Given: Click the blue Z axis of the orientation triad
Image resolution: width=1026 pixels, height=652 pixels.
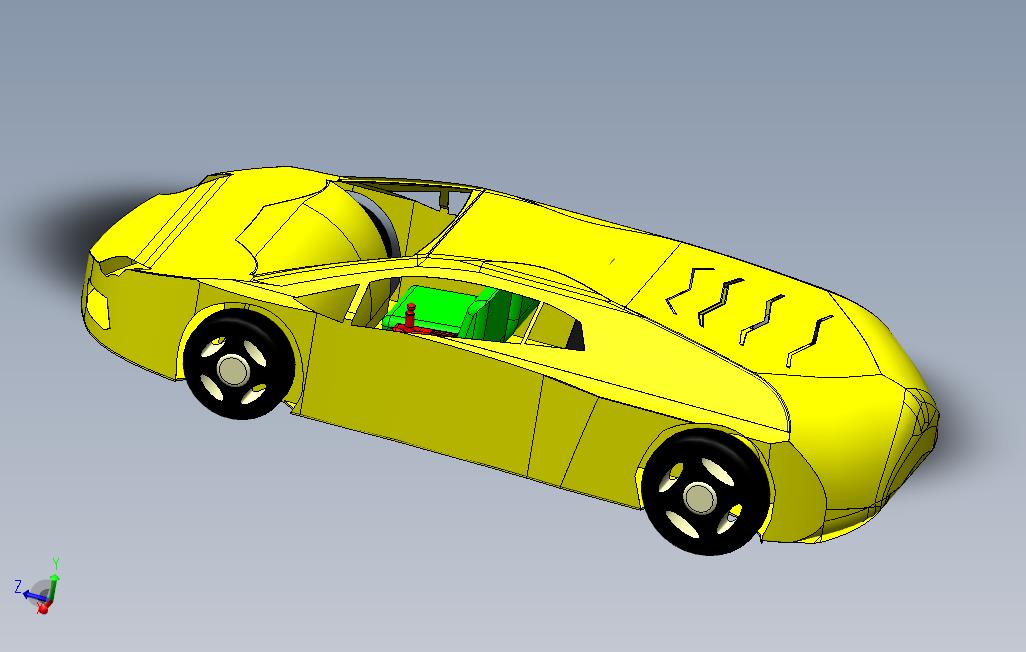Looking at the screenshot, I should pos(33,594).
